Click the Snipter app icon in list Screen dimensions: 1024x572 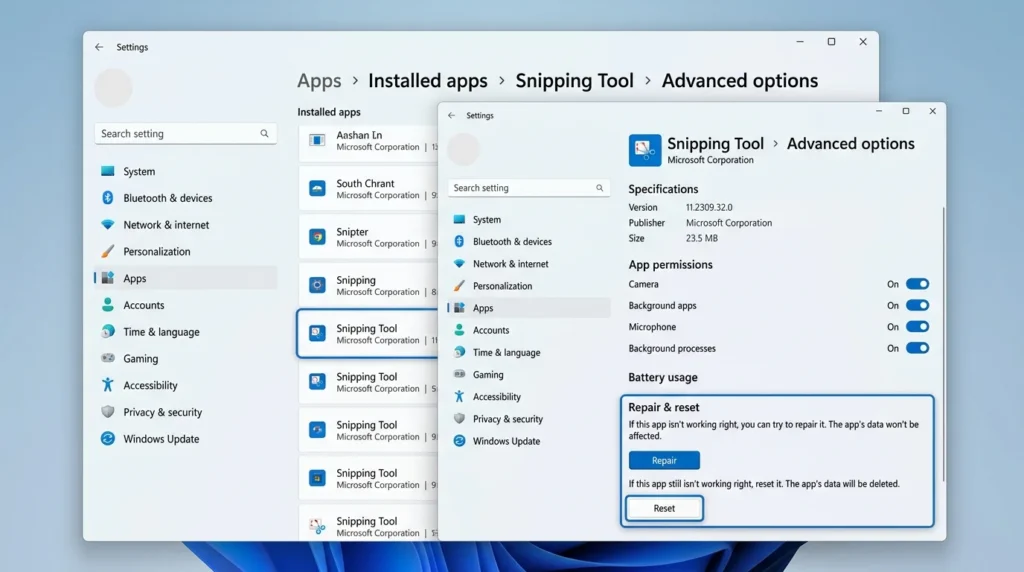coord(317,237)
